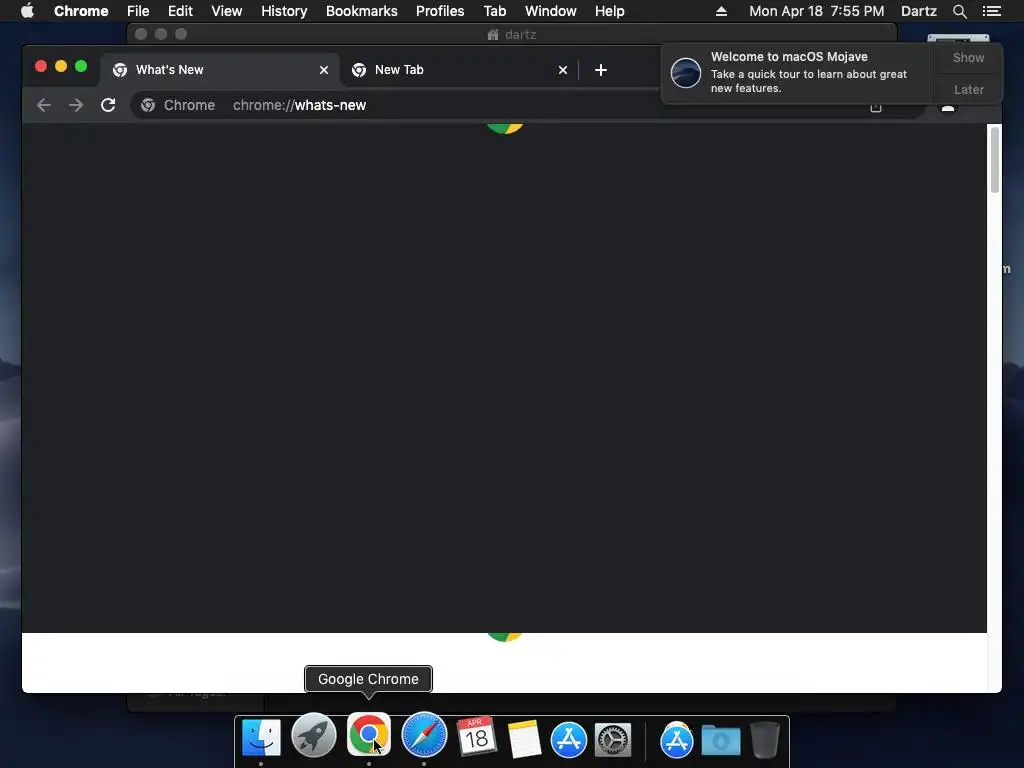
Task: Click the dartz Finder window title bar
Action: tap(511, 34)
